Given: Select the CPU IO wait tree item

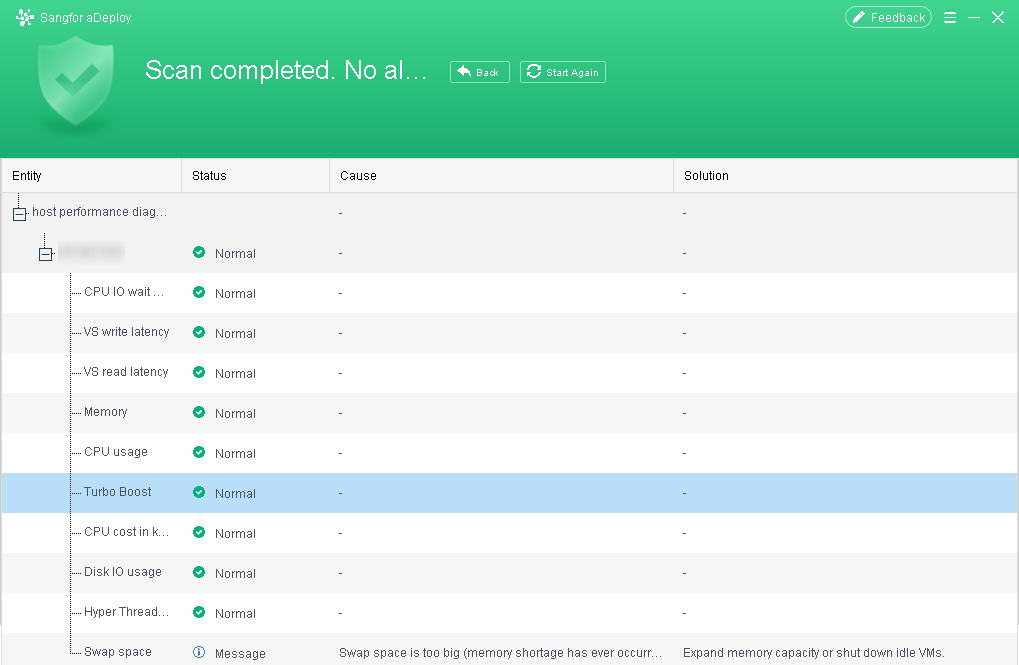Looking at the screenshot, I should [x=123, y=292].
